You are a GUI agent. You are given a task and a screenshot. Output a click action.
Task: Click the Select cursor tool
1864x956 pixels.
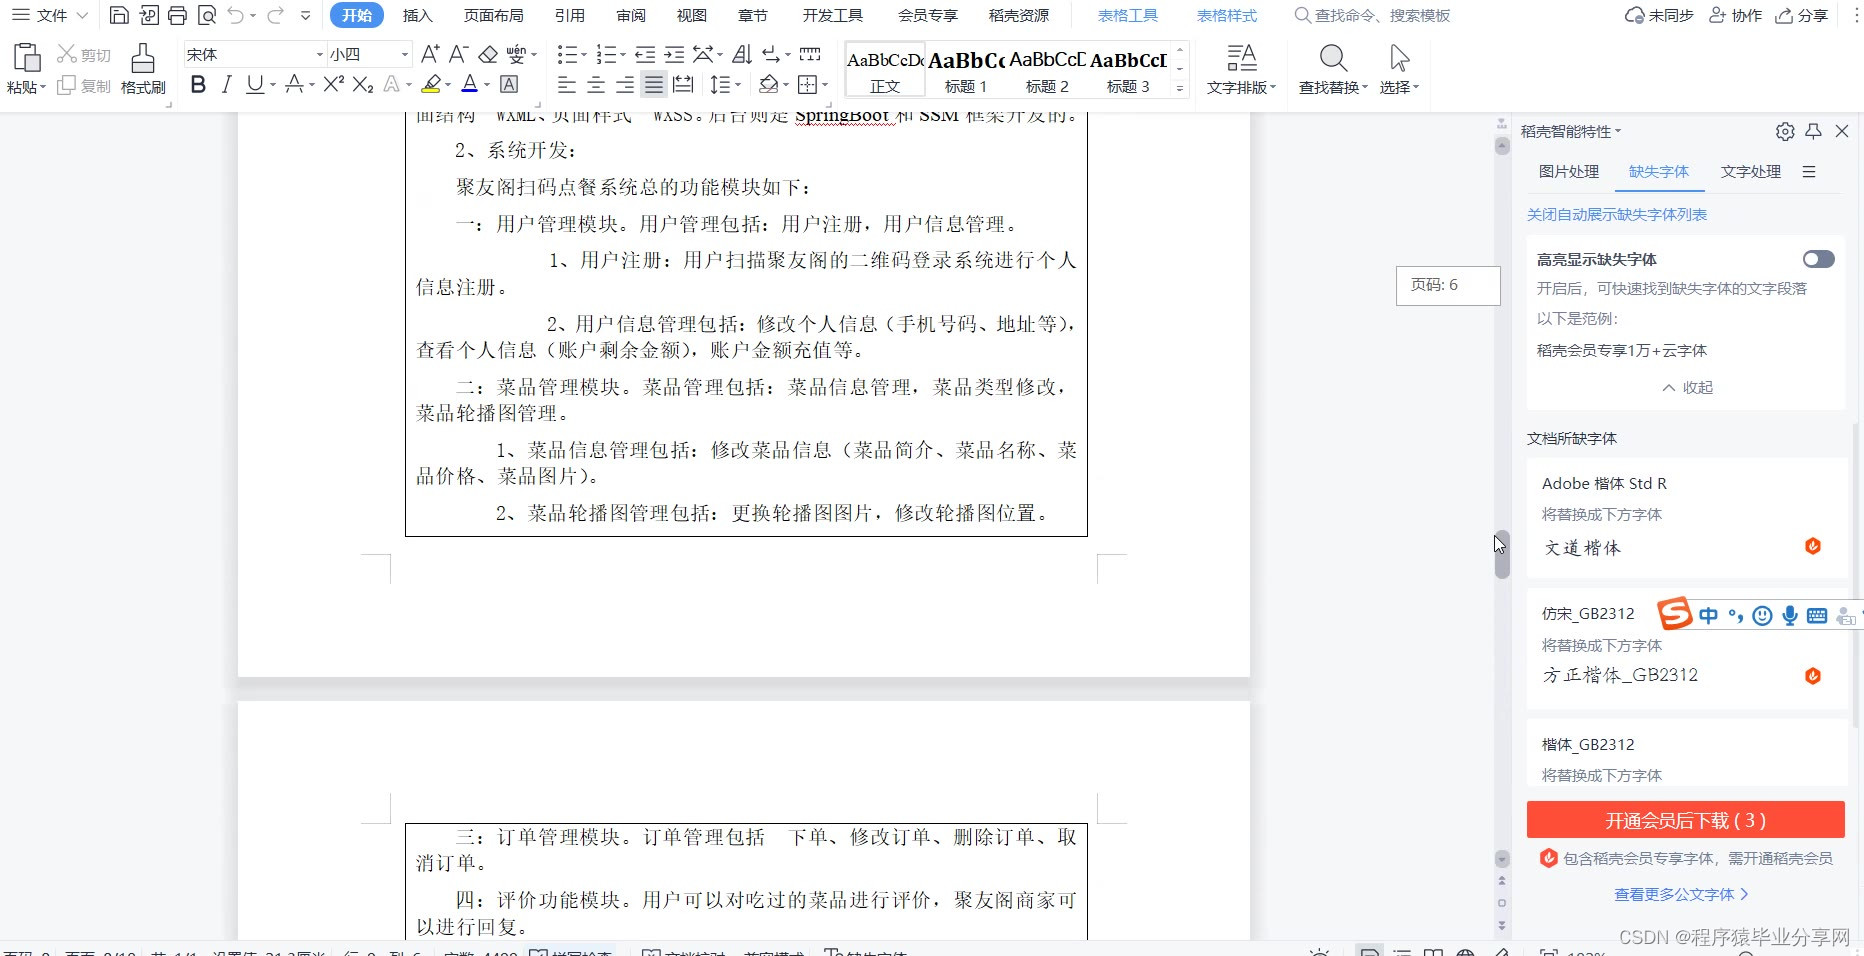coord(1399,58)
